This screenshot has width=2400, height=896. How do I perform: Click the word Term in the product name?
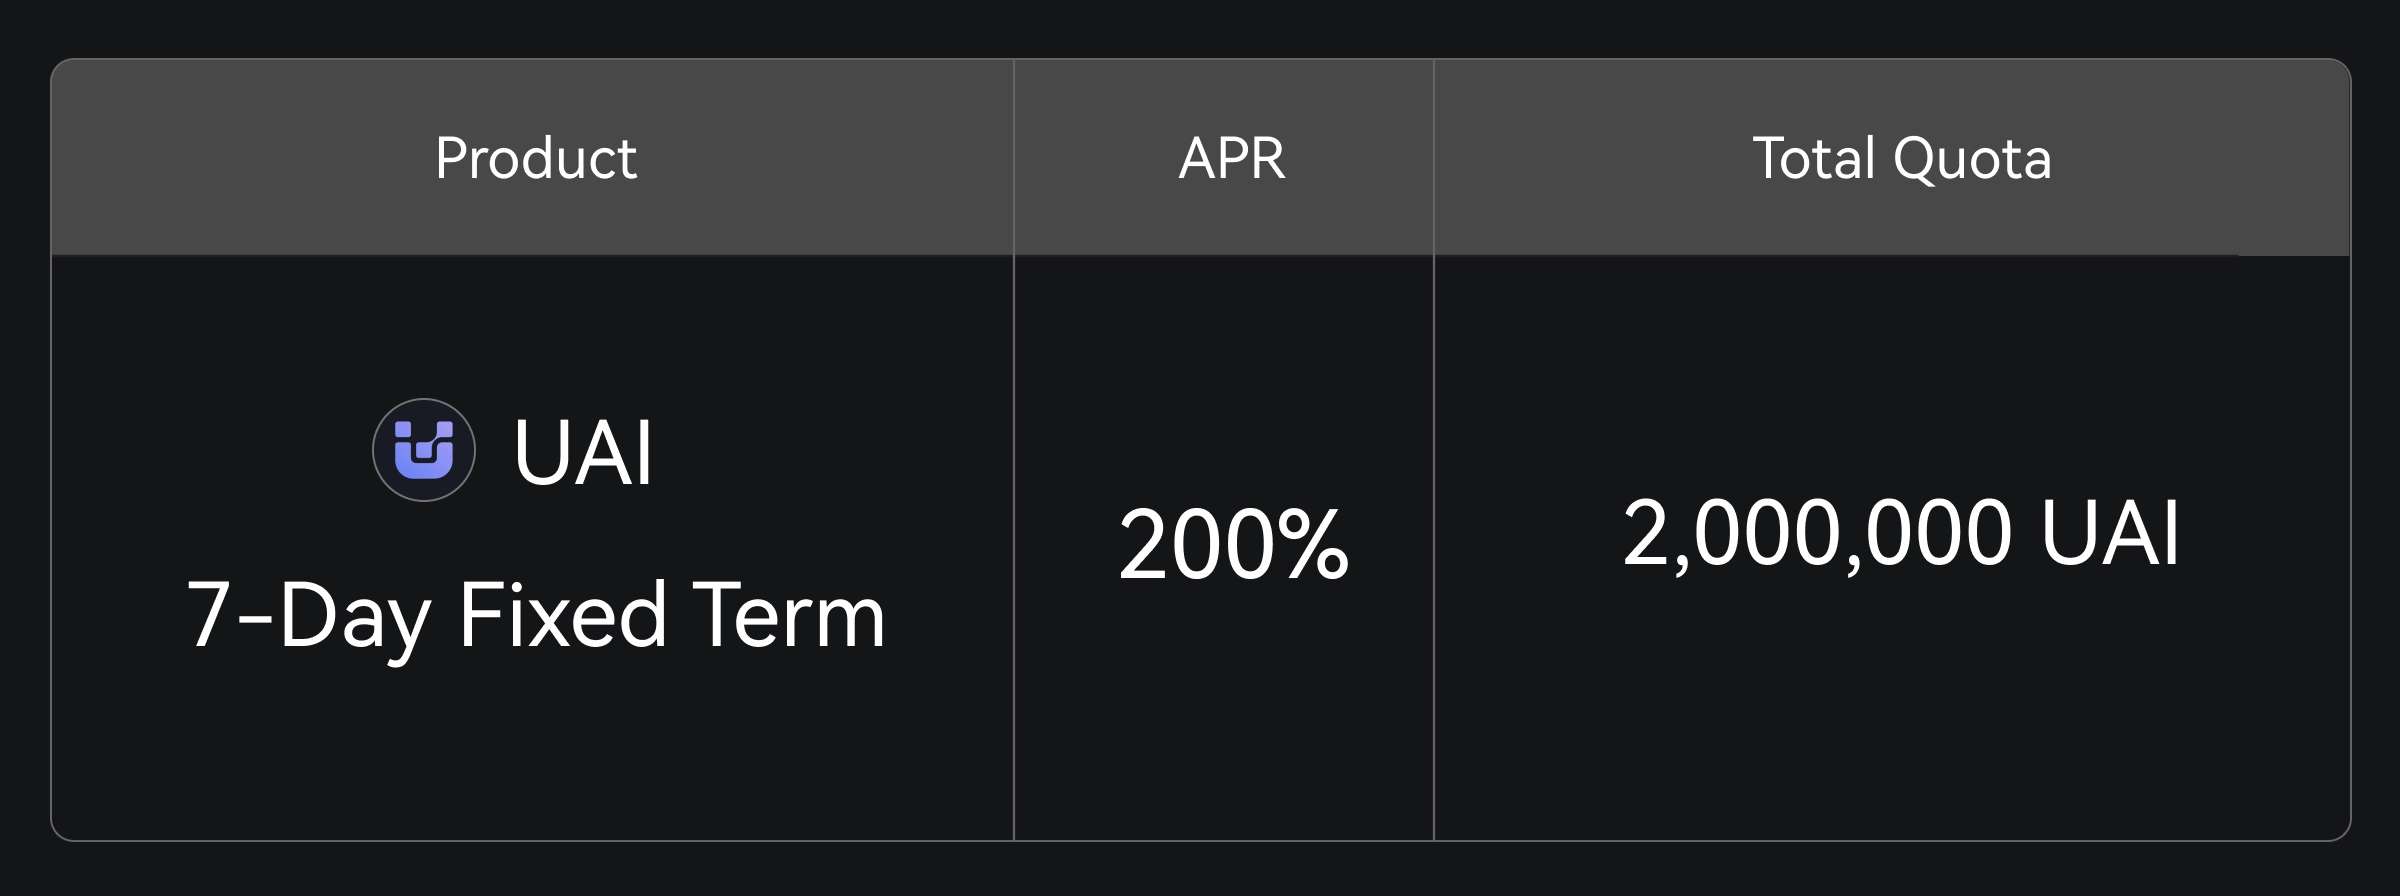789,614
